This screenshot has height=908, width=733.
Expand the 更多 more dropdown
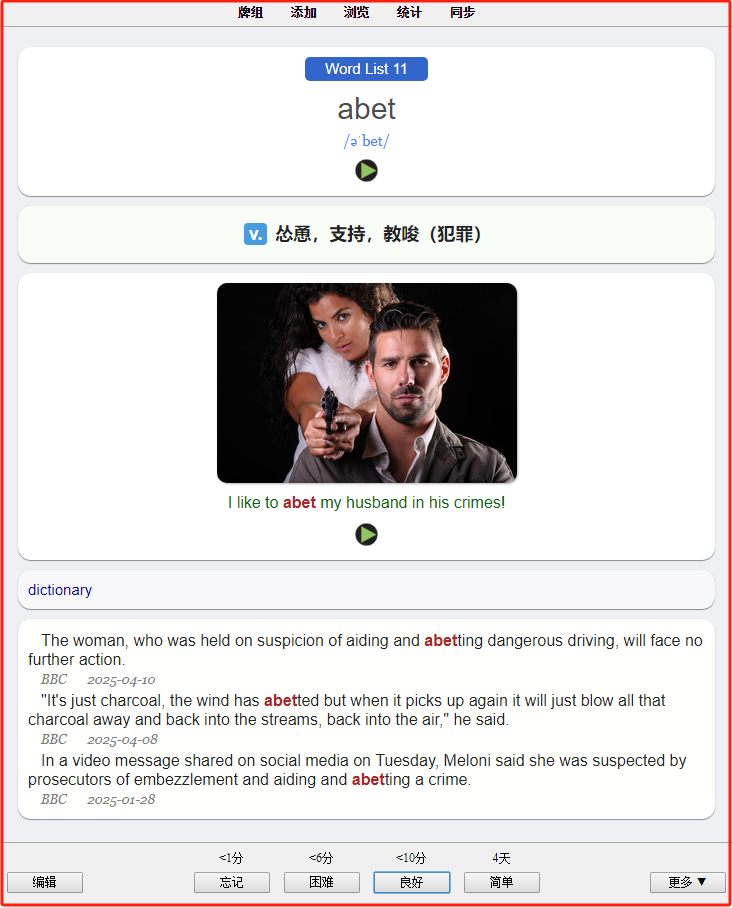687,883
